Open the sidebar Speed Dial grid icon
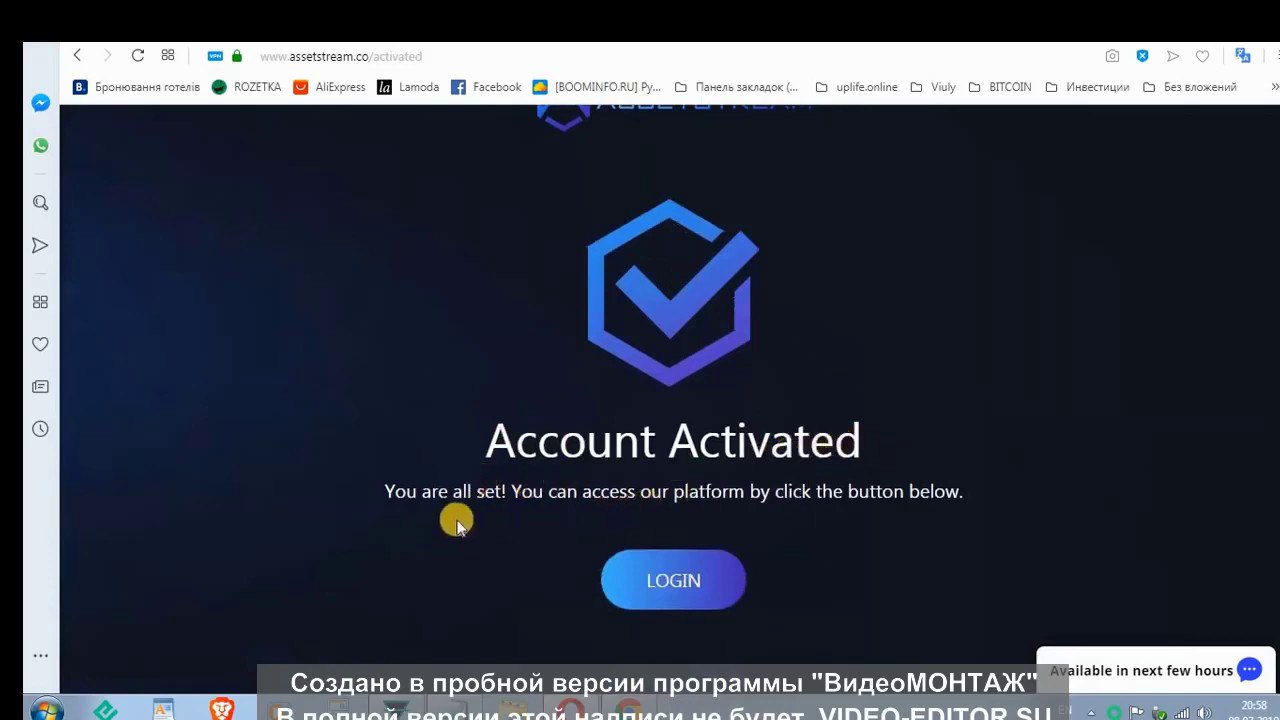1280x720 pixels. click(x=40, y=302)
